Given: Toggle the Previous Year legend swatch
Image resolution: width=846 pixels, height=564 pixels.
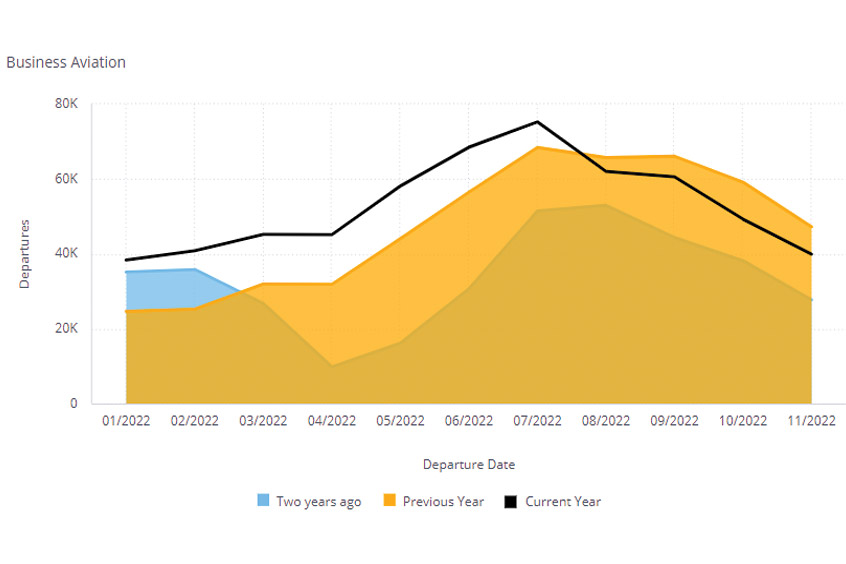Looking at the screenshot, I should coord(390,501).
